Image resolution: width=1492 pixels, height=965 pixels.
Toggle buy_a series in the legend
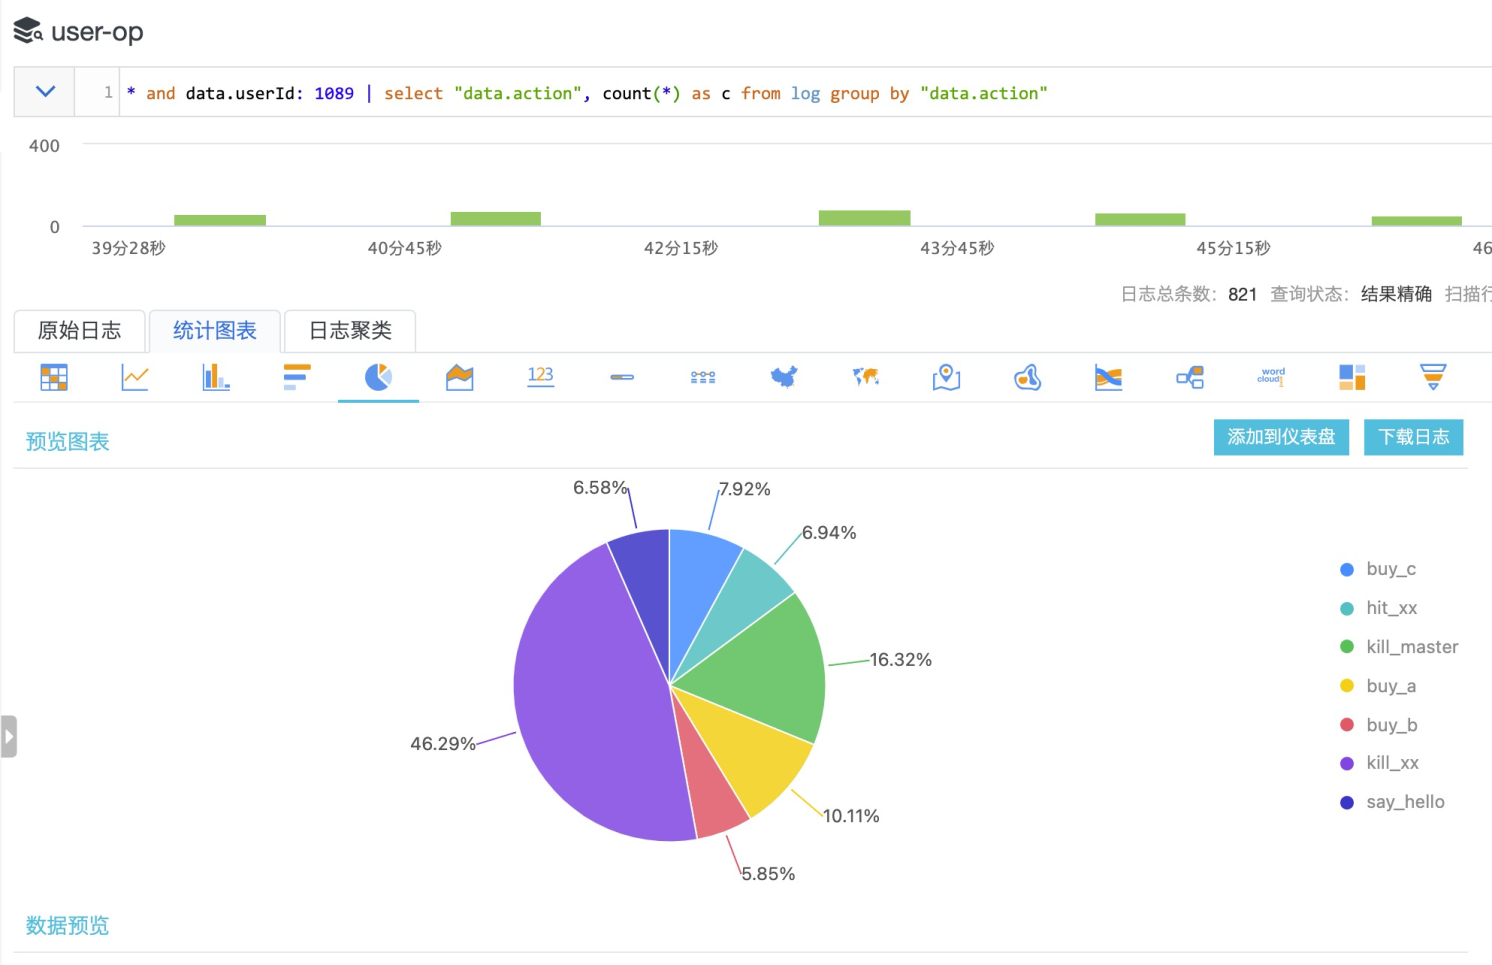[1378, 686]
